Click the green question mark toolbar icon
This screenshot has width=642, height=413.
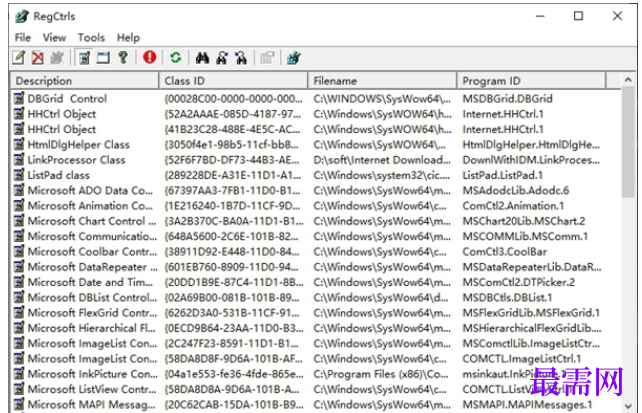pos(122,58)
